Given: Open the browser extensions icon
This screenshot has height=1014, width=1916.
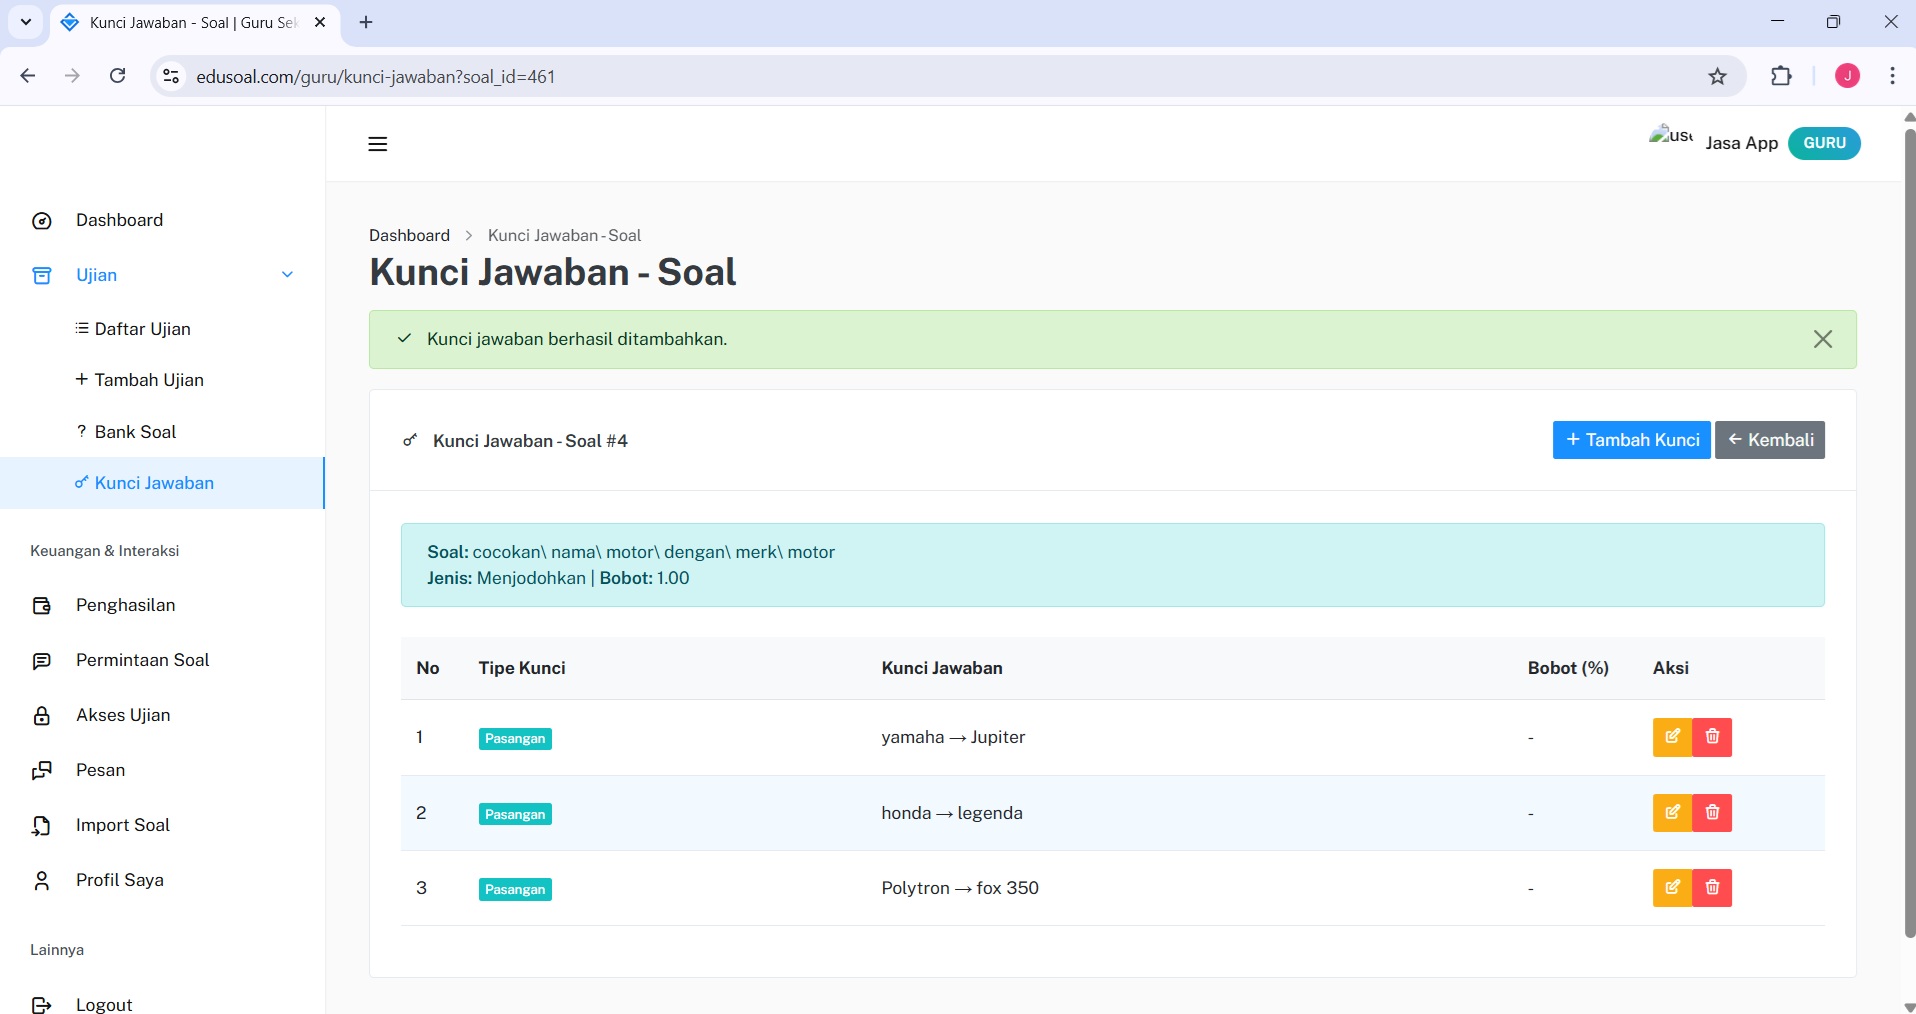Looking at the screenshot, I should [x=1781, y=76].
